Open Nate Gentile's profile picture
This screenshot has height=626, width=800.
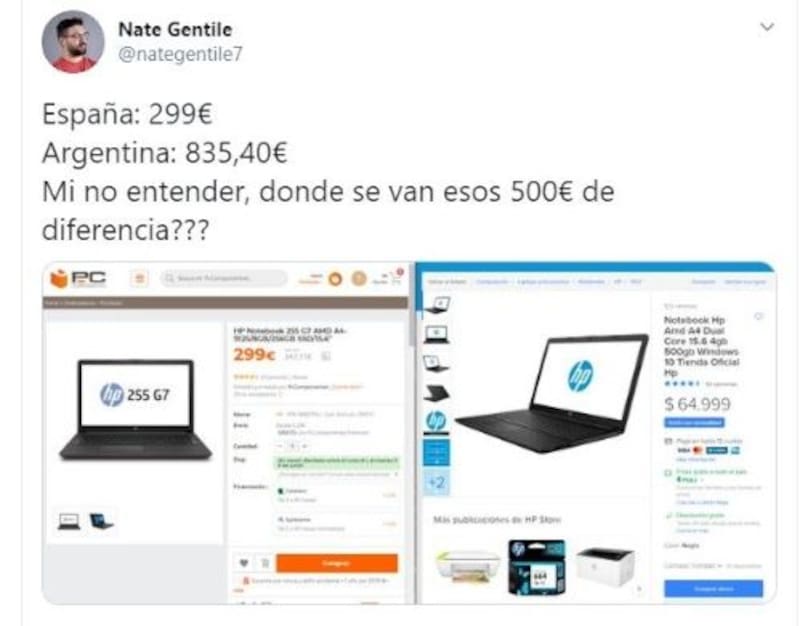tap(72, 41)
